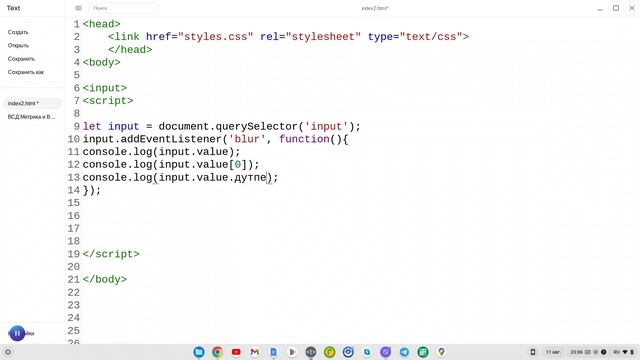This screenshot has height=360, width=640.
Task: Click console.log(input.value); on line 11
Action: [x=162, y=152]
